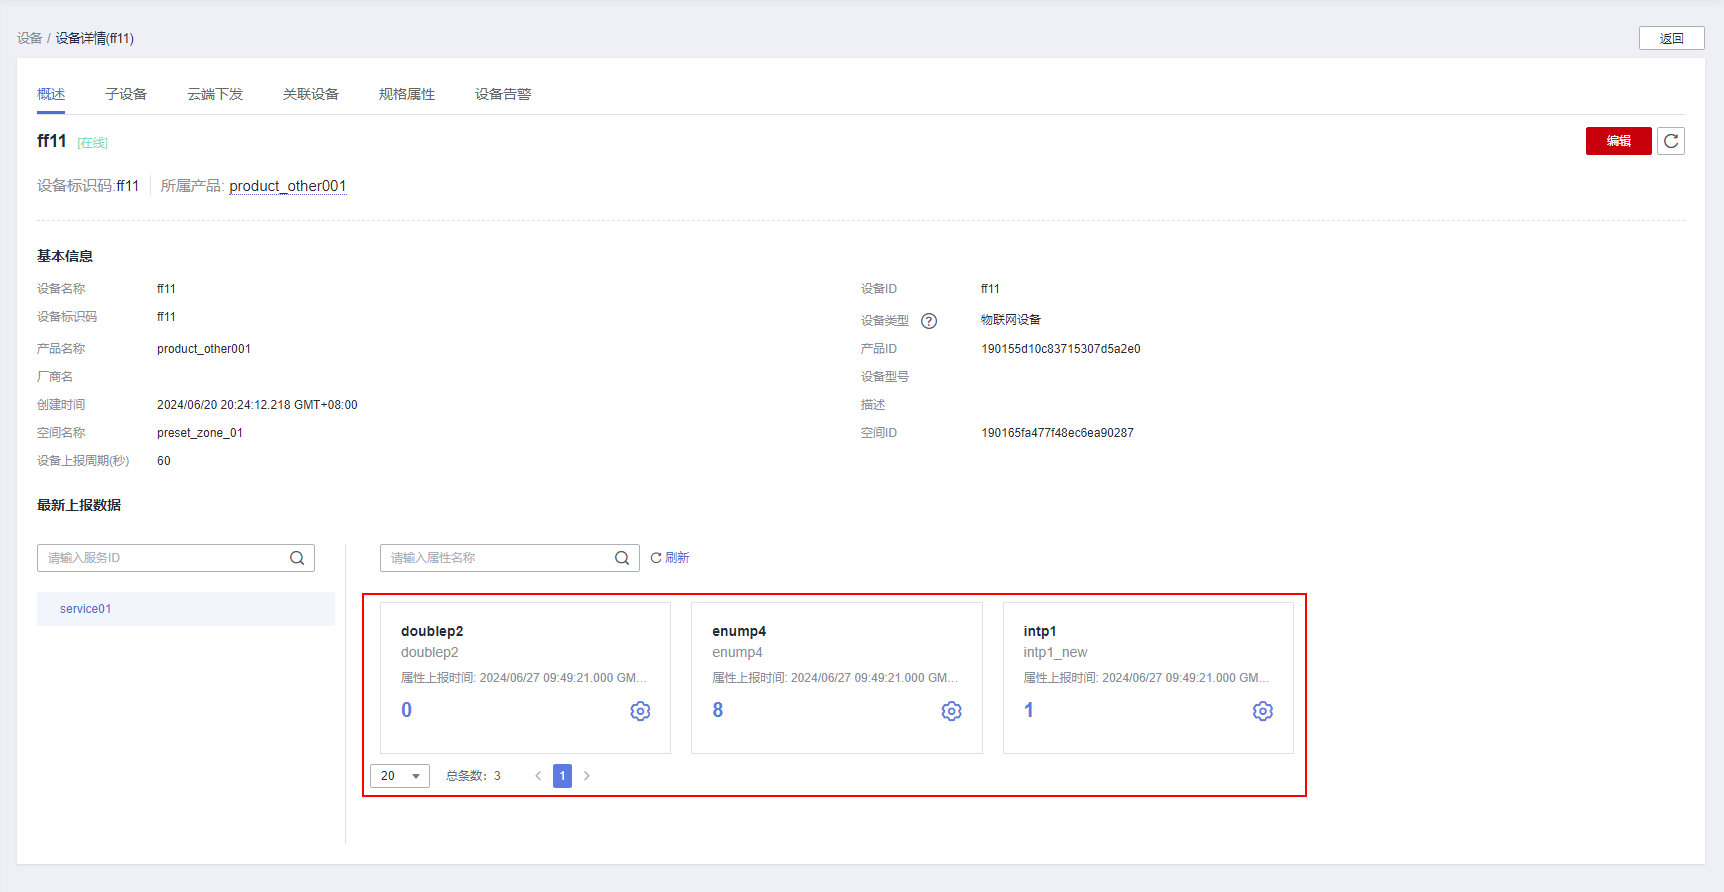Click the red 编辑 button
Image resolution: width=1724 pixels, height=892 pixels.
point(1618,141)
